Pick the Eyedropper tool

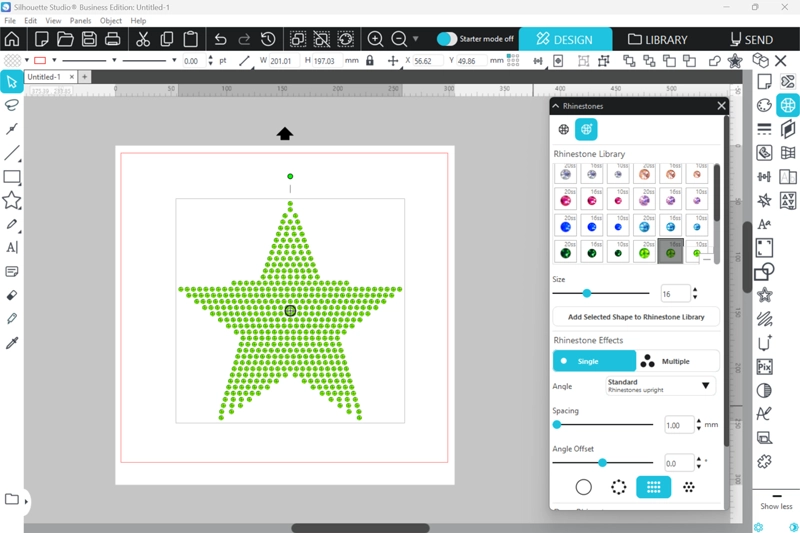click(12, 343)
